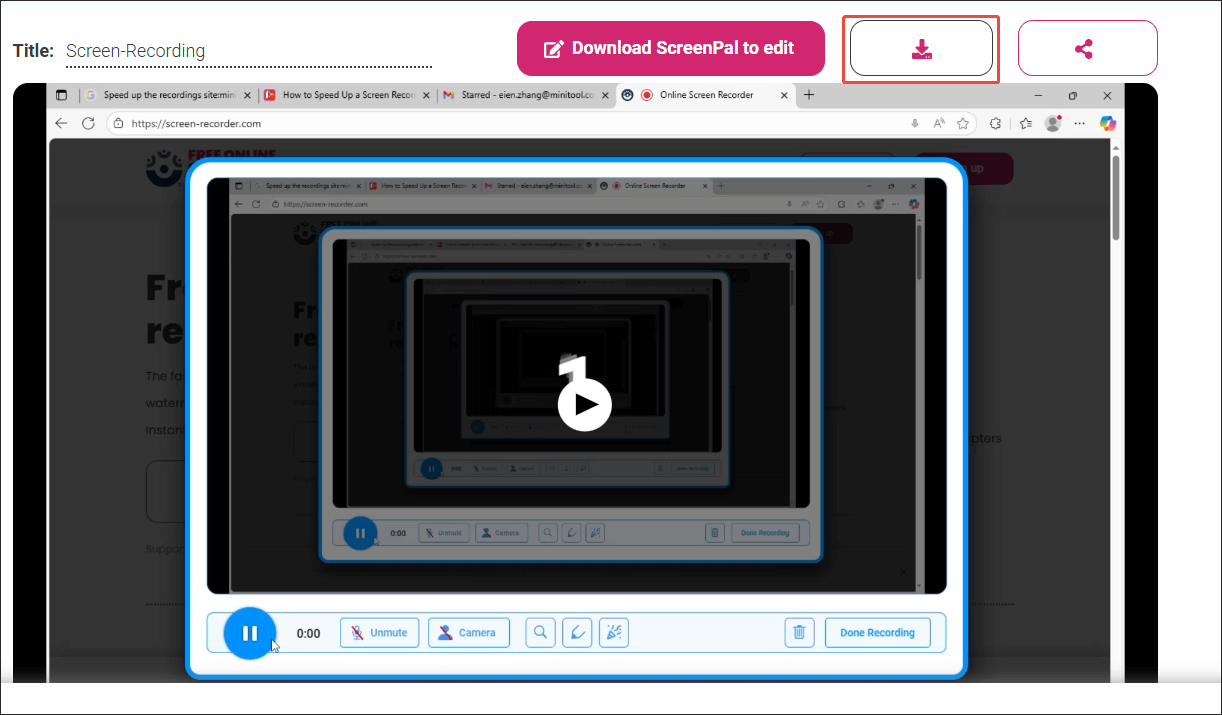Open the browser extensions icon
This screenshot has width=1222, height=715.
(x=995, y=123)
